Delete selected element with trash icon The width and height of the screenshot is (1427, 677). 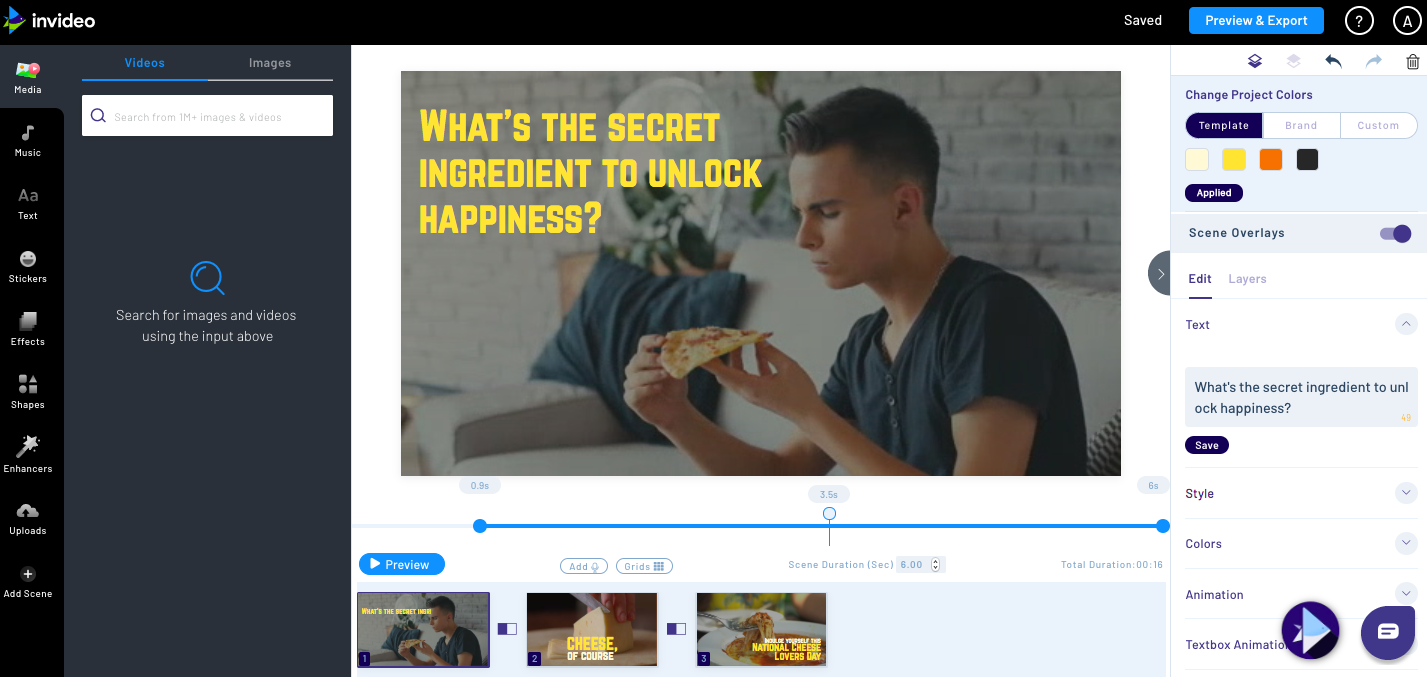(1412, 62)
